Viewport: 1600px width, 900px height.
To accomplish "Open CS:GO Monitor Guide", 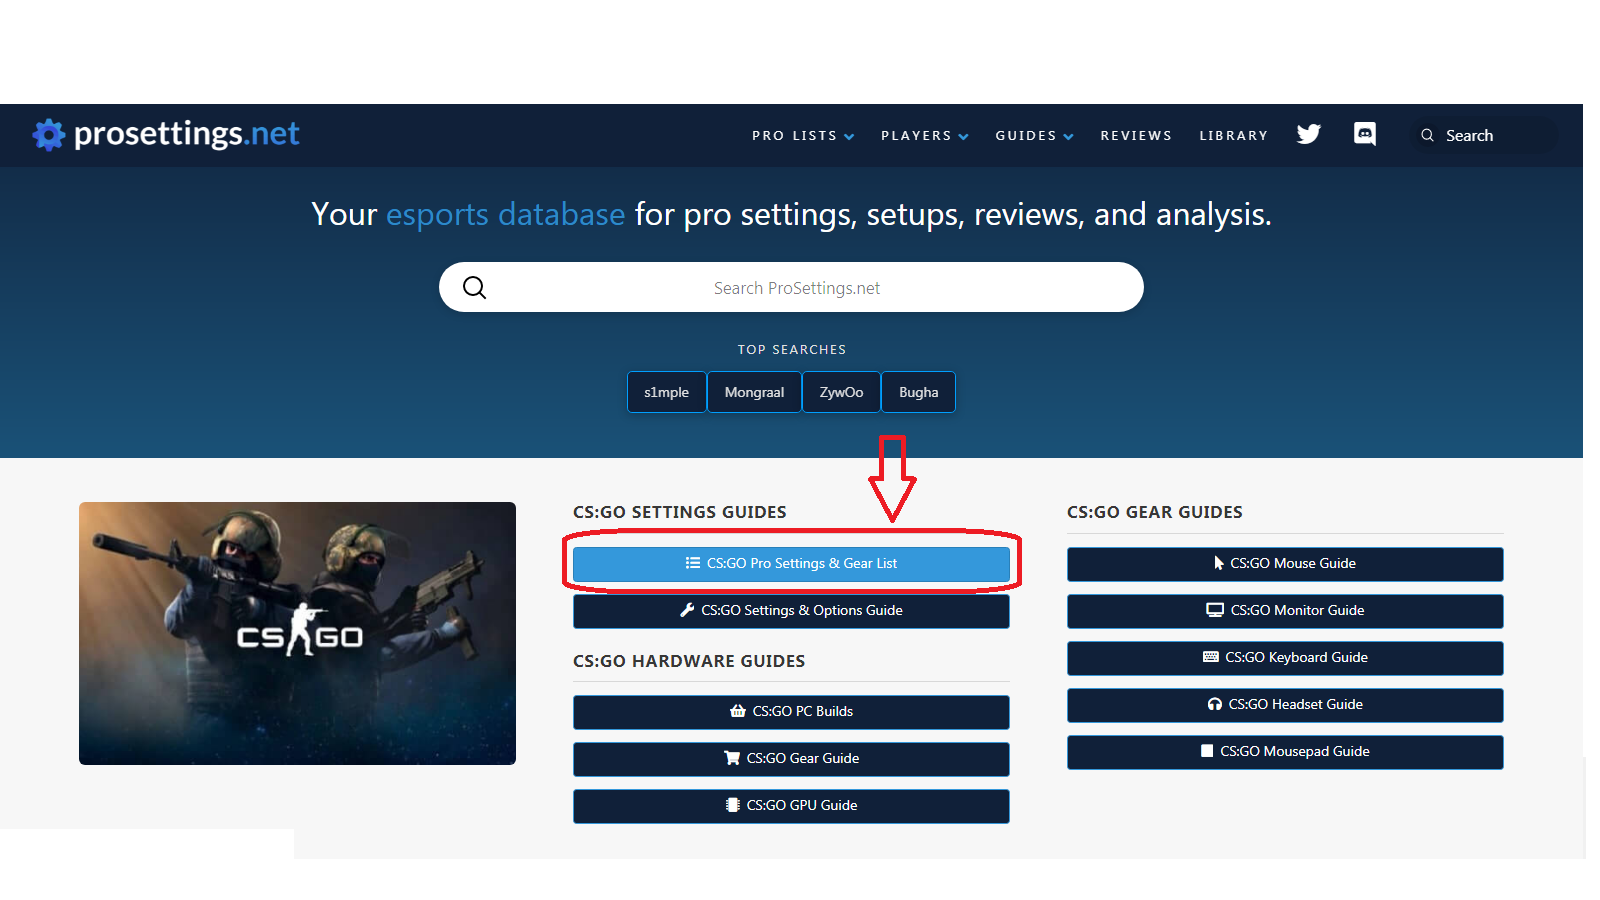I will (x=1285, y=611).
